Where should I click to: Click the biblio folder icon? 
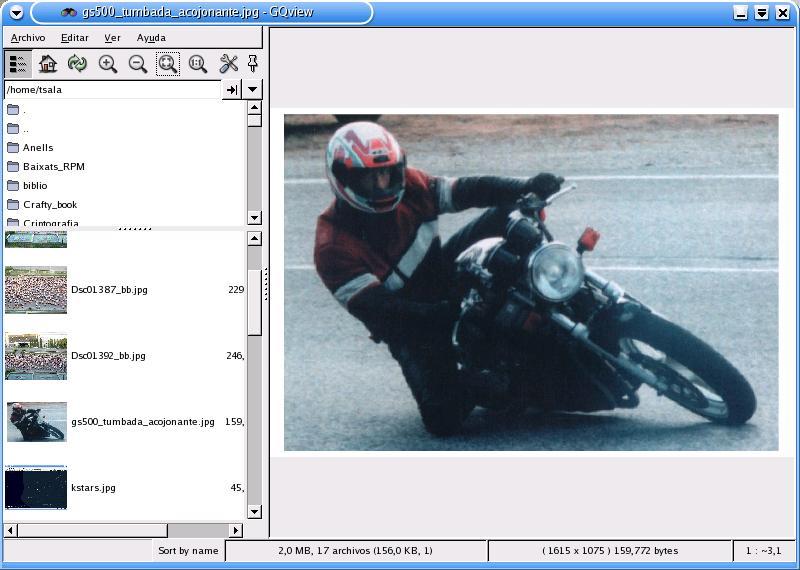(13, 186)
